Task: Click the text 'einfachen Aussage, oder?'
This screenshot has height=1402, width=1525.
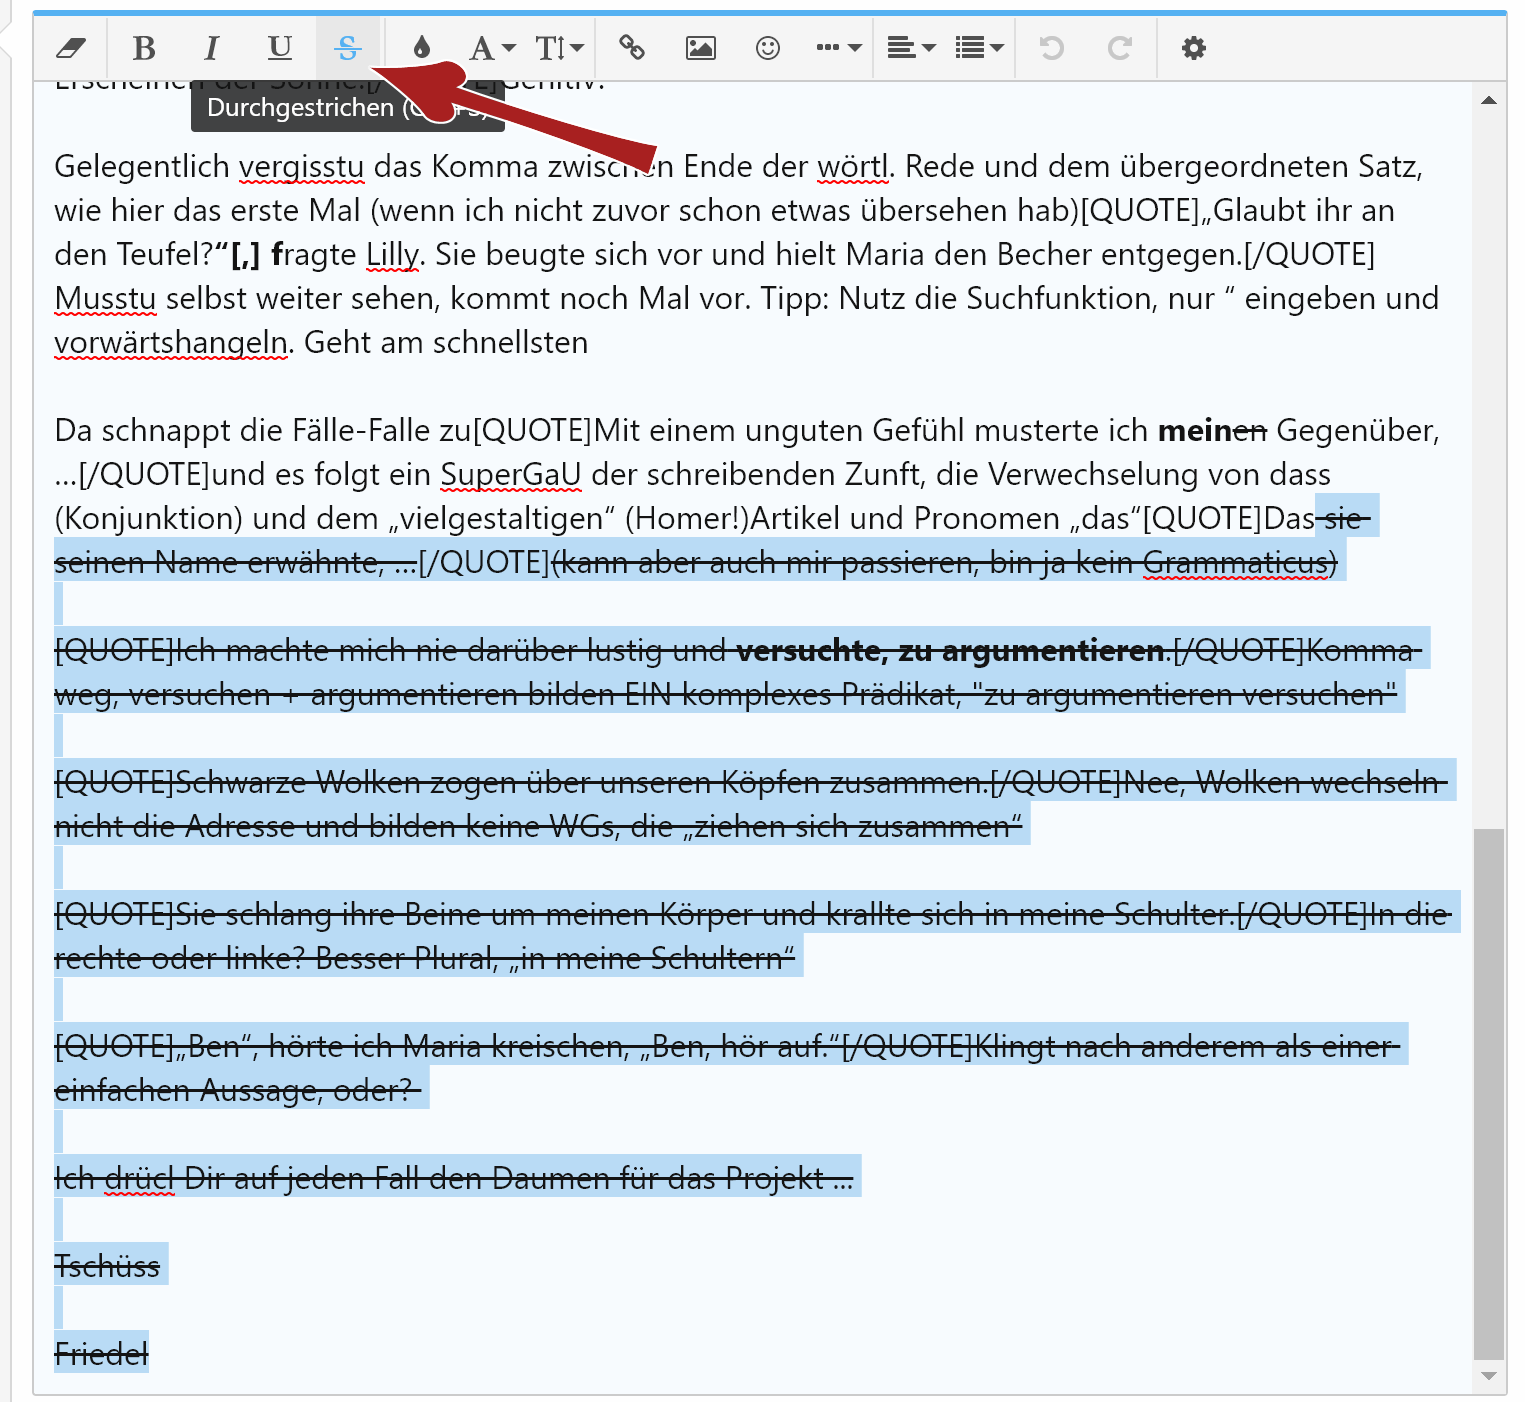Action: 232,1090
